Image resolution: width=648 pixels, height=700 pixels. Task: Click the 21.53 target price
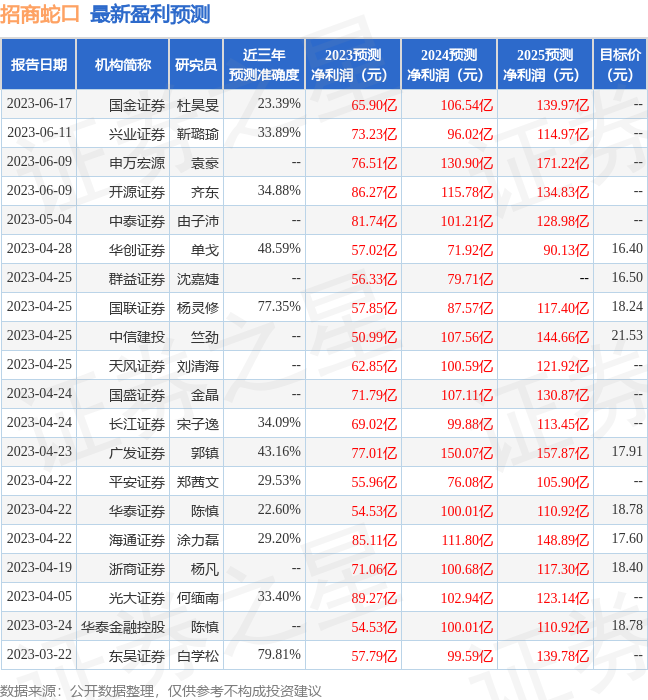627,336
